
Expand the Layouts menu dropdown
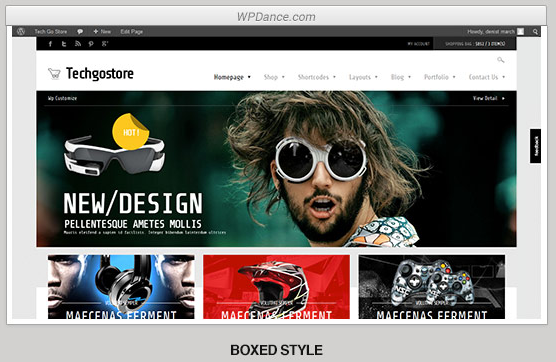tap(363, 77)
